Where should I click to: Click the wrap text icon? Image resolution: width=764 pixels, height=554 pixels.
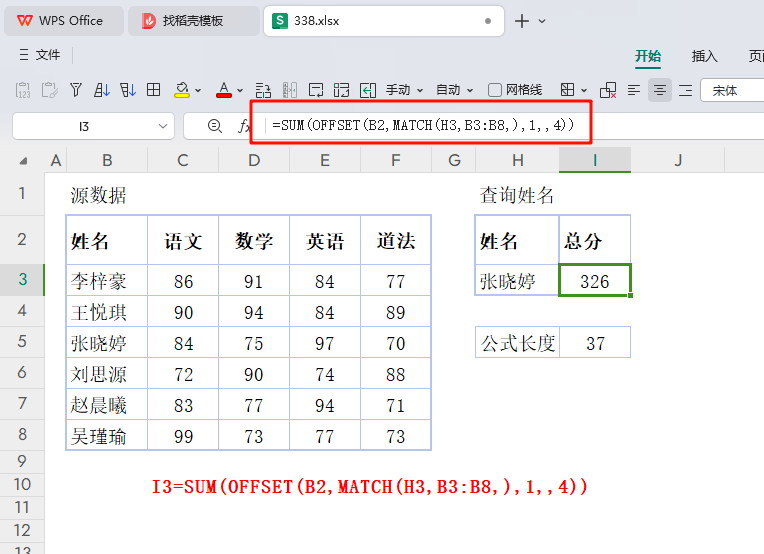click(316, 90)
